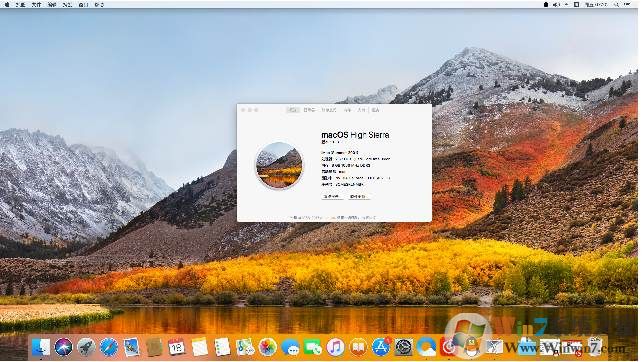Open Spotlight search magnifier icon

(x=617, y=5)
